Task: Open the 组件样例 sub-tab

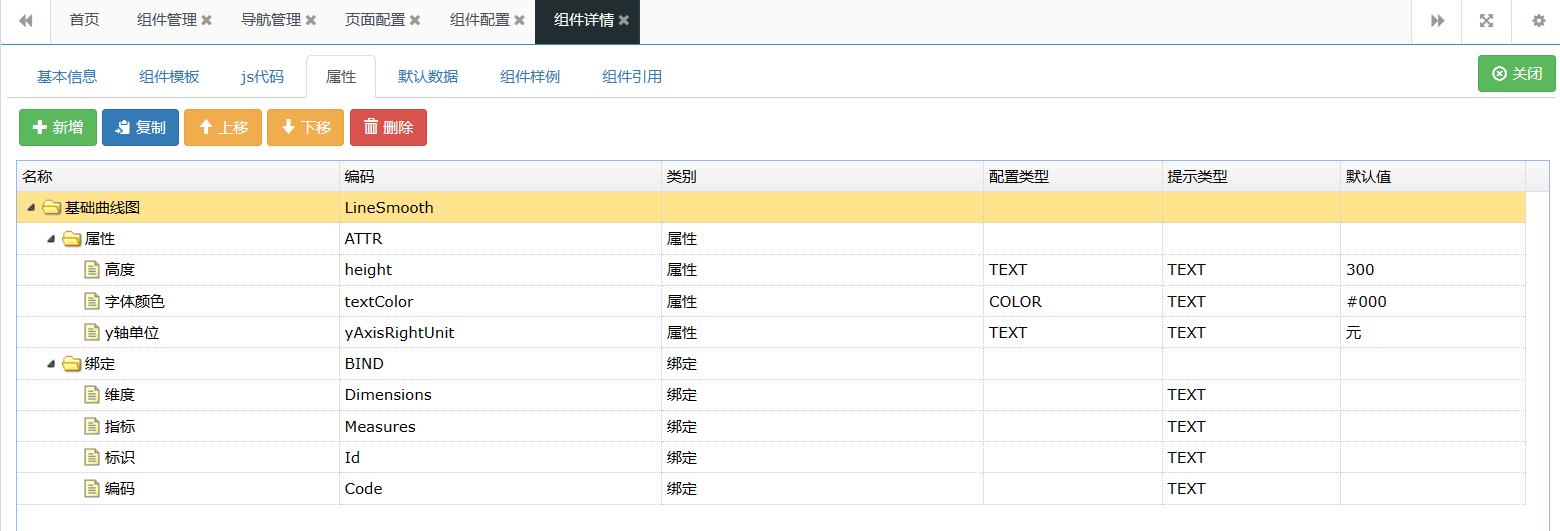Action: coord(530,76)
